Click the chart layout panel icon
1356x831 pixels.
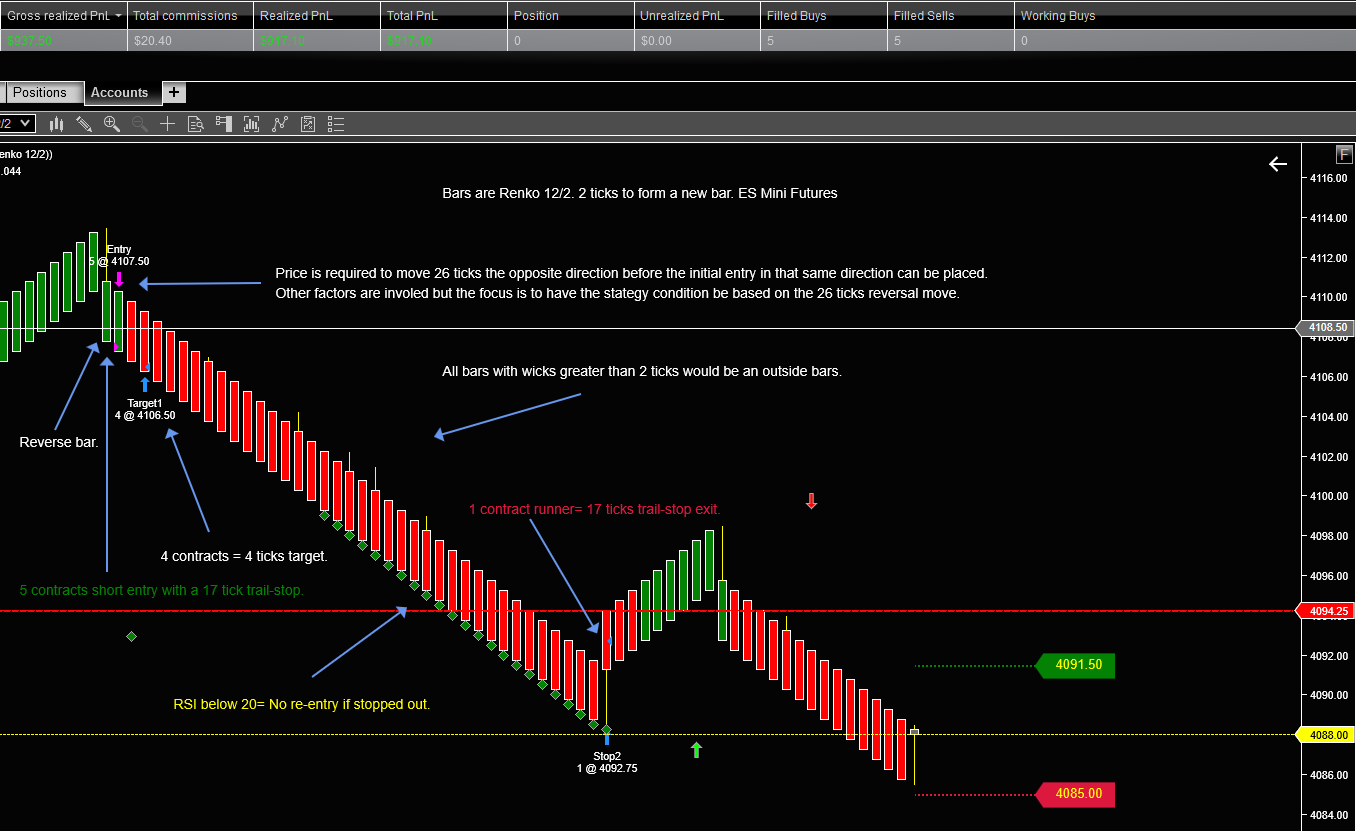click(224, 124)
